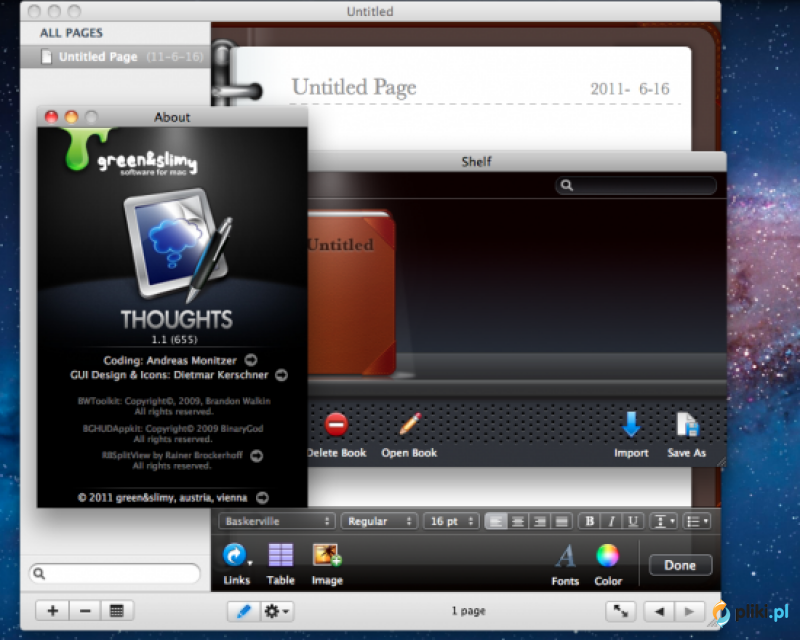Center align text
The width and height of the screenshot is (800, 640).
[x=518, y=521]
